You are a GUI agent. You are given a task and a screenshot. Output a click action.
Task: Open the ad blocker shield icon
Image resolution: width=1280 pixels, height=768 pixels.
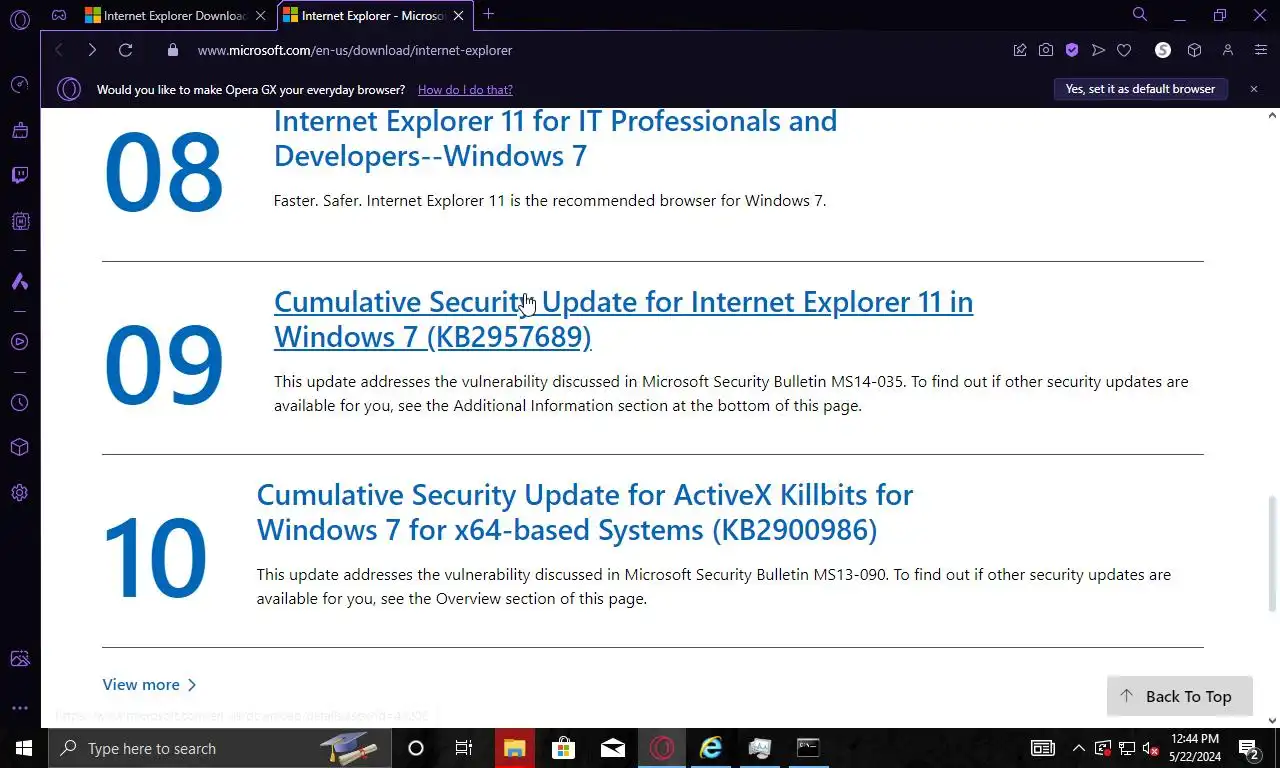[x=1072, y=50]
